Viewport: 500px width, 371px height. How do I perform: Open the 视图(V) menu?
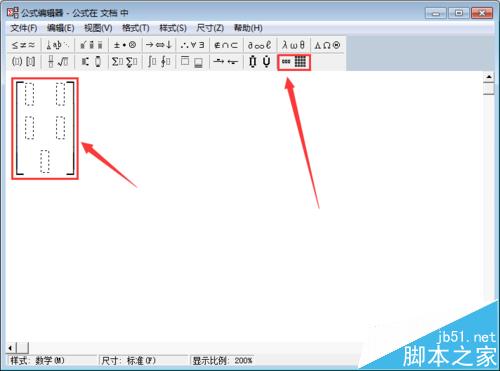click(x=98, y=28)
